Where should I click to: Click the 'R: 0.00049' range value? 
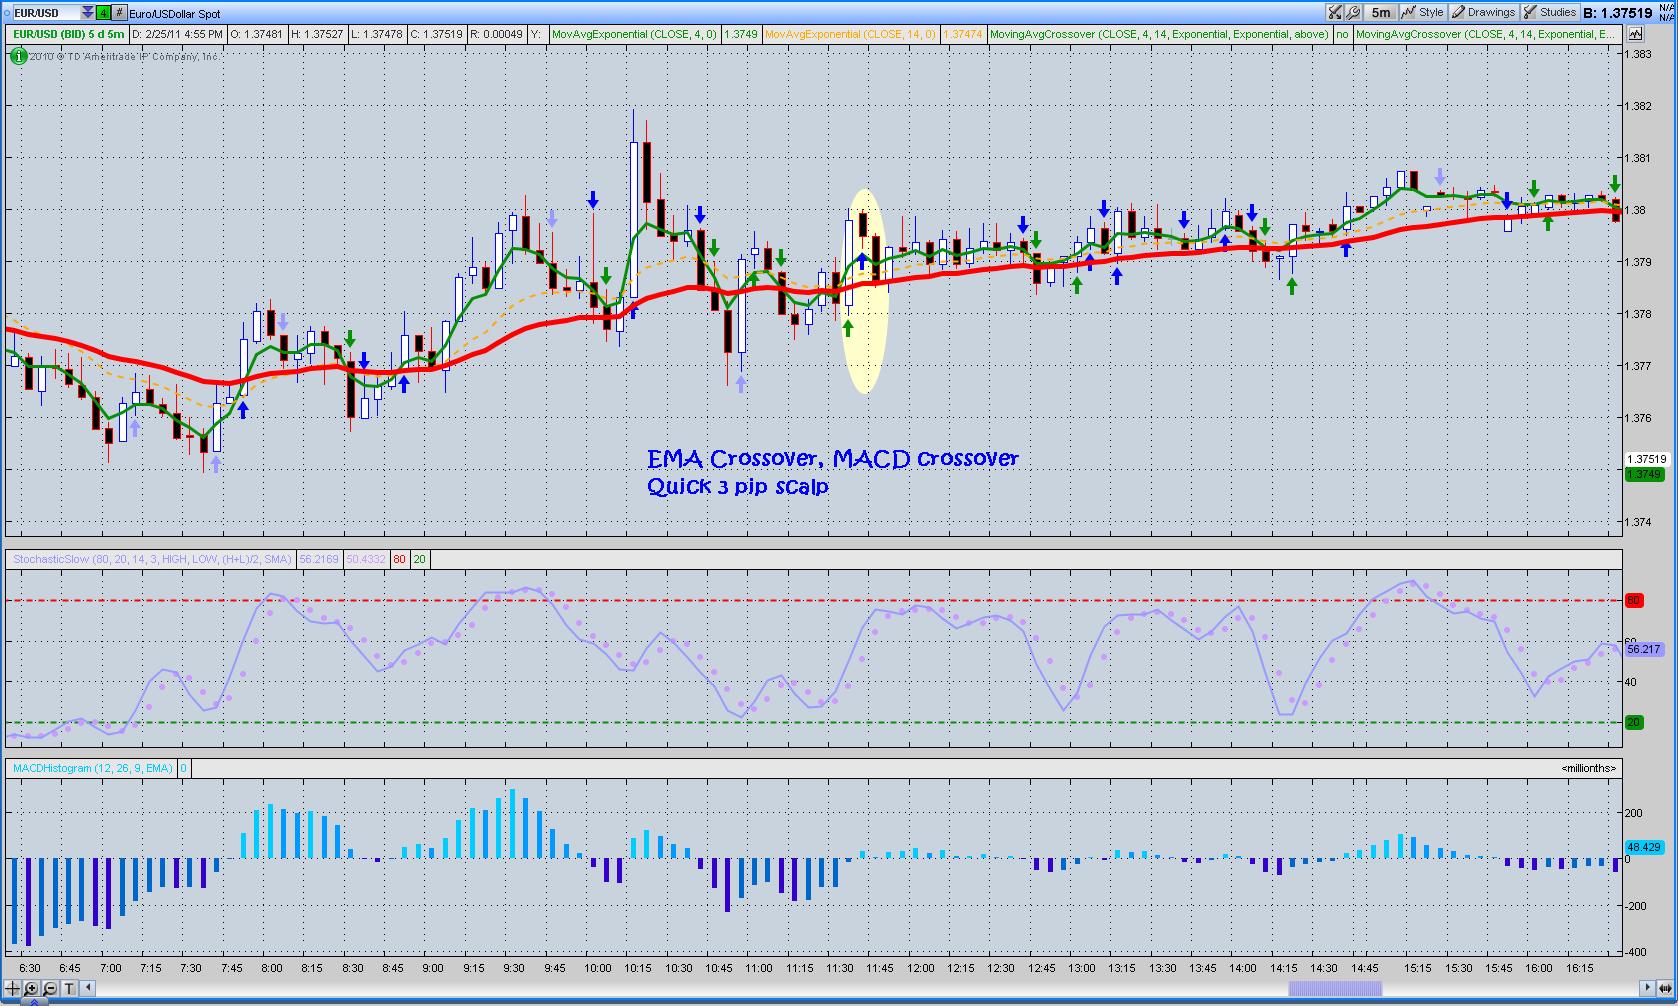pyautogui.click(x=497, y=34)
